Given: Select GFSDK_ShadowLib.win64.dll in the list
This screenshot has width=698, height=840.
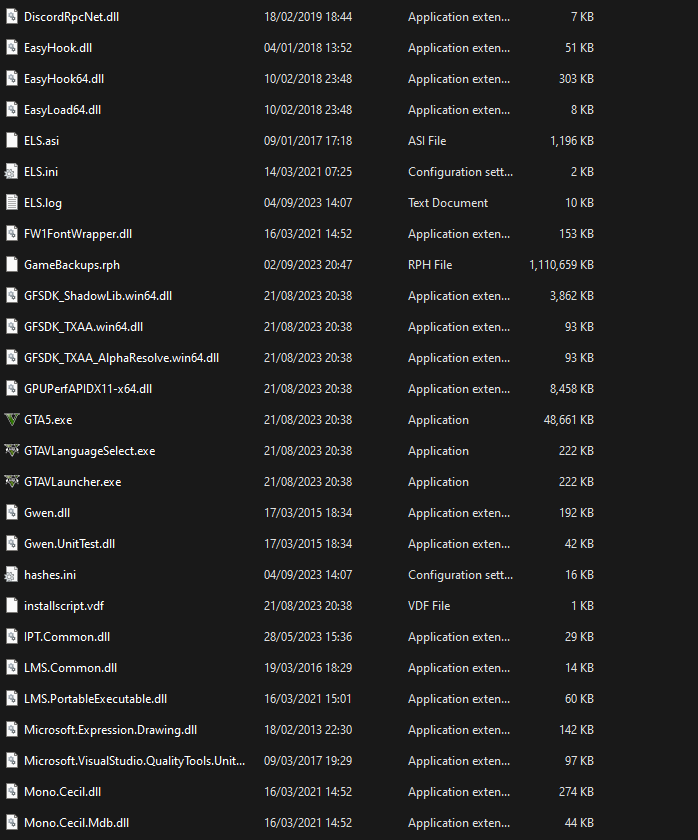Looking at the screenshot, I should click(x=98, y=296).
